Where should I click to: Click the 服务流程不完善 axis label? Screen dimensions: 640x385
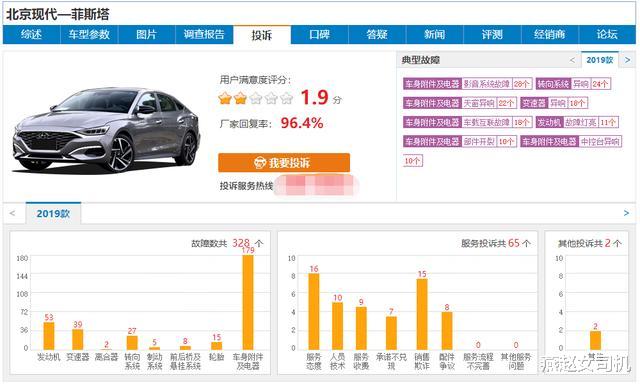[478, 362]
